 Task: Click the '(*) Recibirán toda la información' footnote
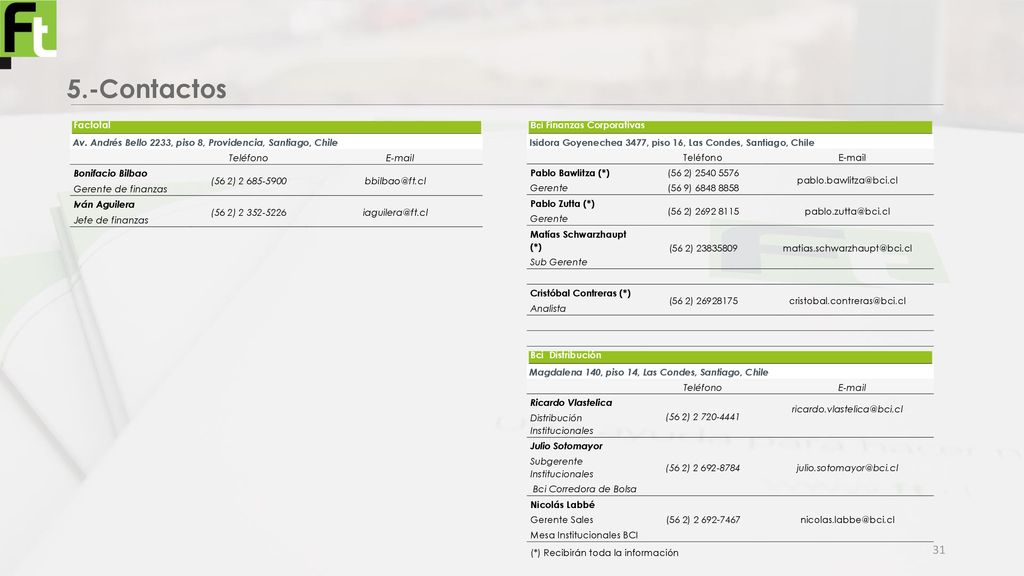[x=604, y=552]
